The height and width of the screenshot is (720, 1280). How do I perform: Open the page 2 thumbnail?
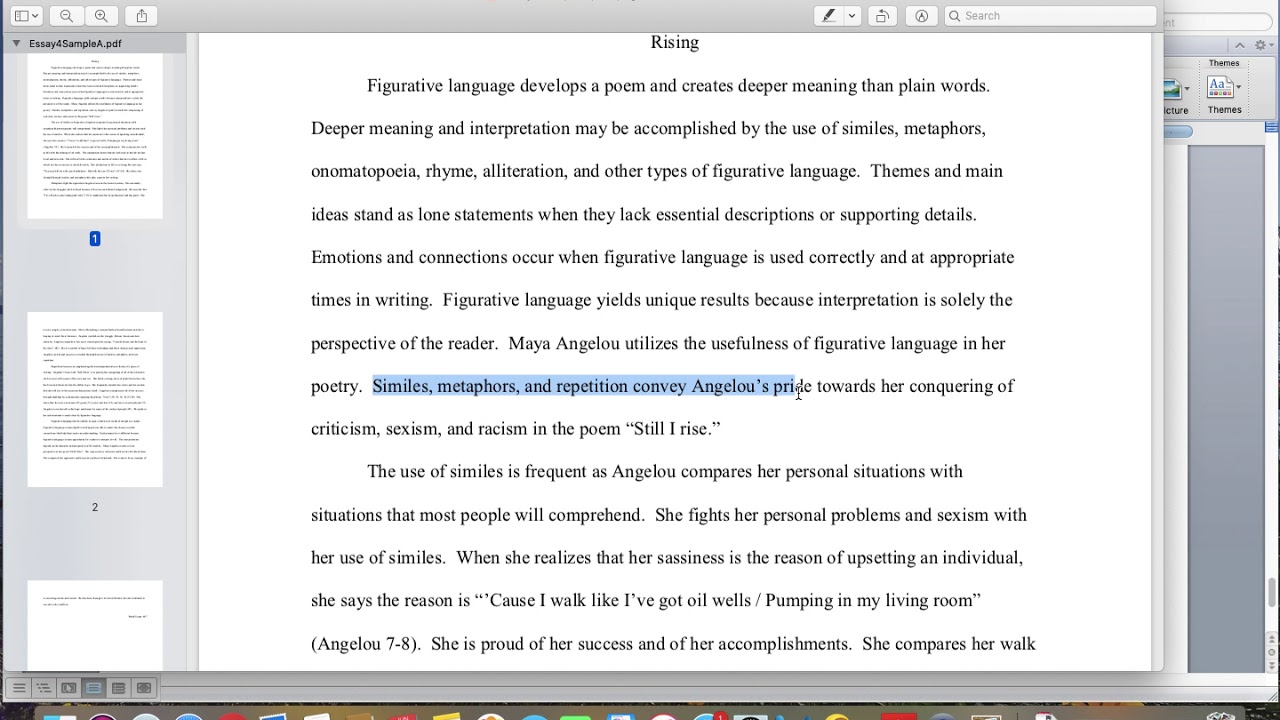[95, 400]
